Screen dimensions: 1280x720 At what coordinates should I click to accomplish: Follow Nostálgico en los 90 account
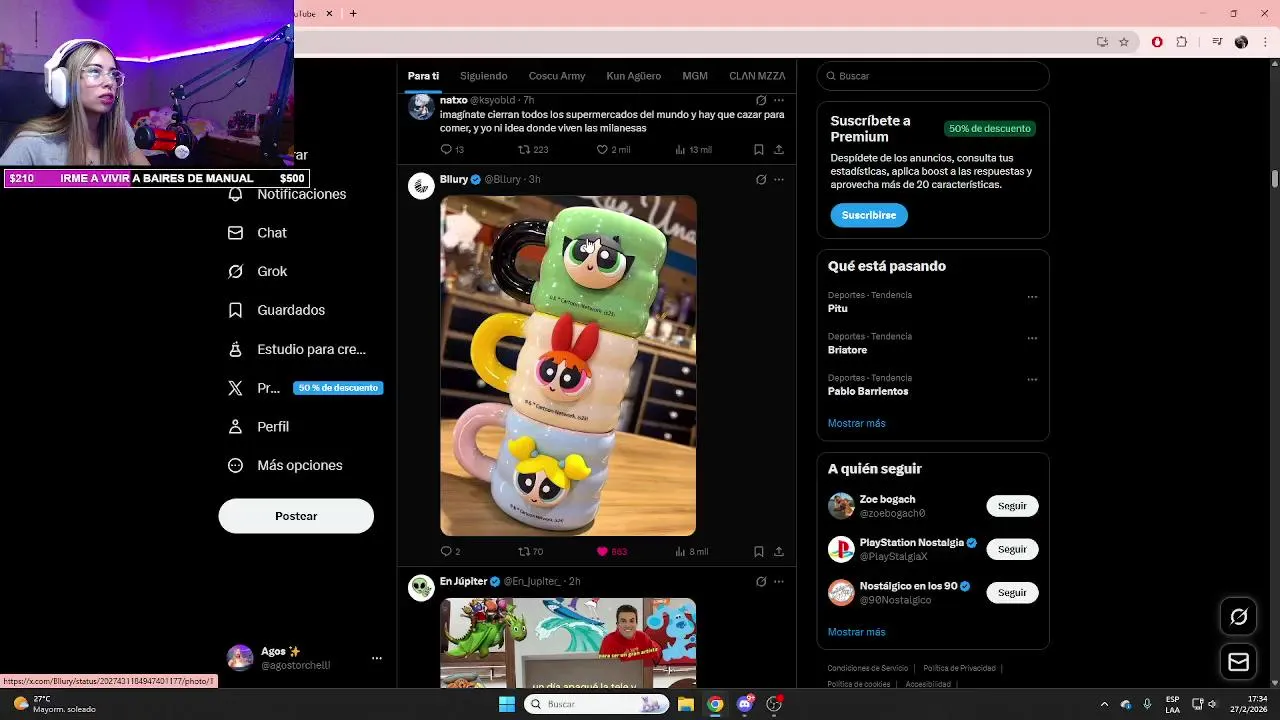point(1012,592)
